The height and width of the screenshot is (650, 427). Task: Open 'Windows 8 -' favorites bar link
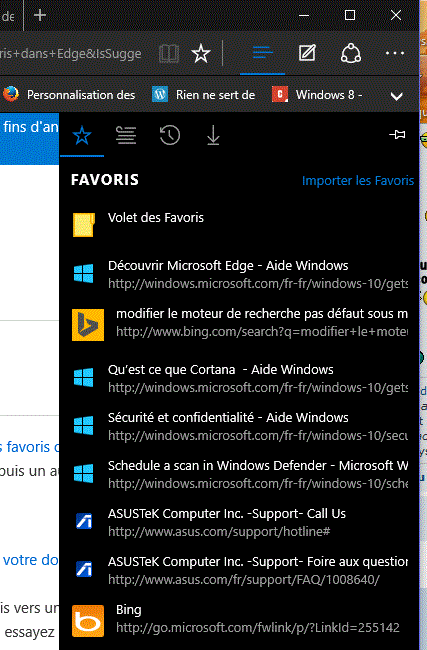click(x=318, y=95)
